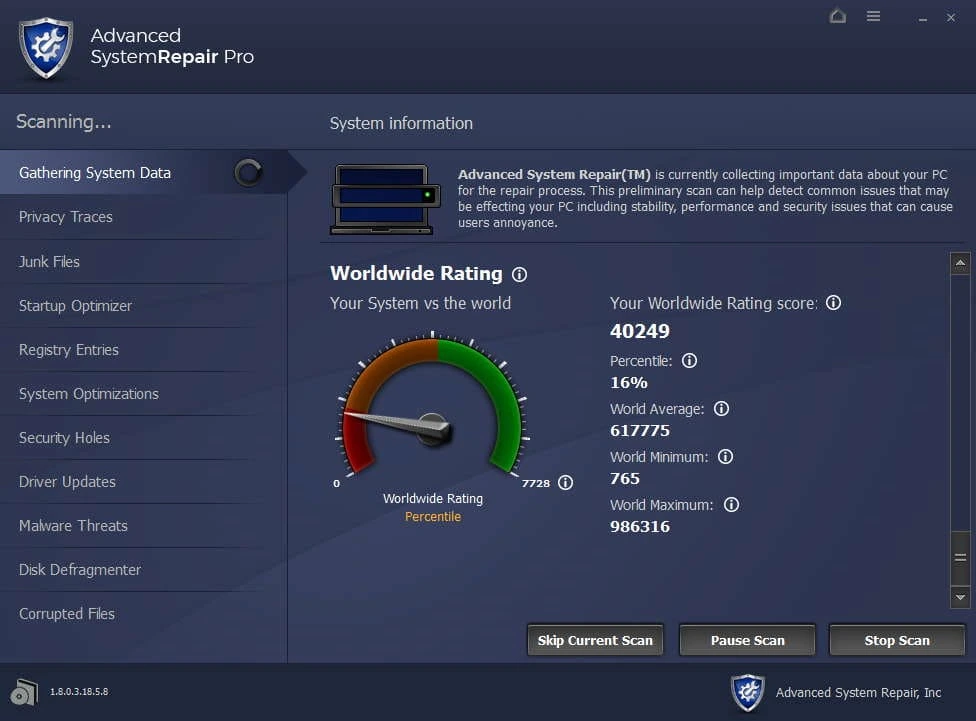Click info icon next to Percentile label
Viewport: 976px width, 721px height.
coord(689,360)
